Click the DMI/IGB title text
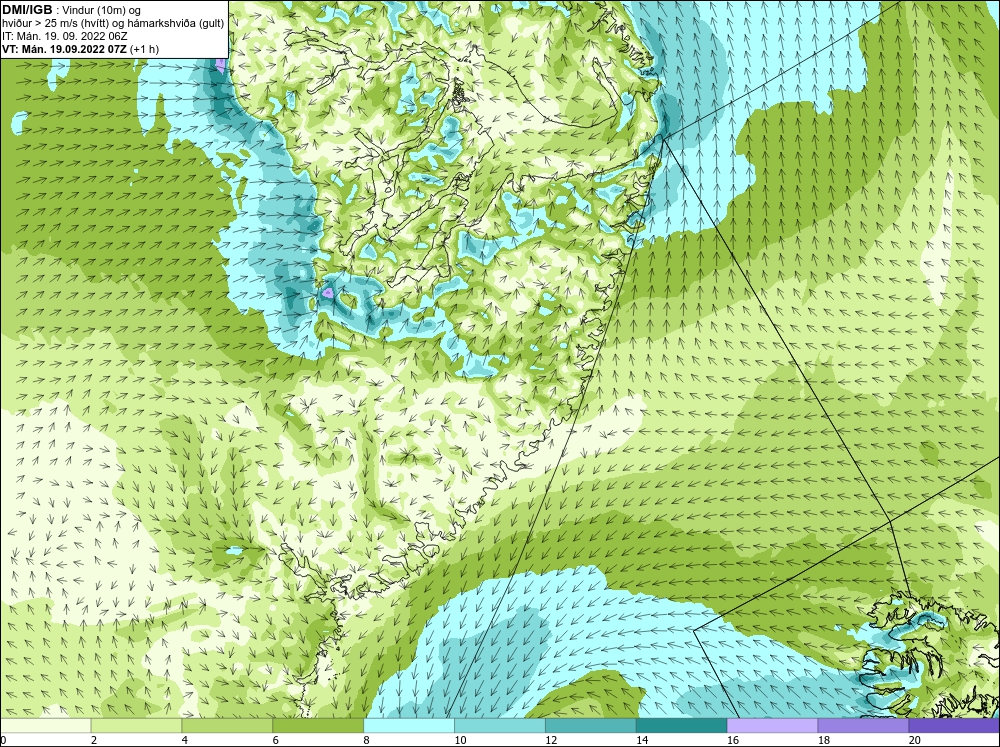The image size is (1000, 747). pos(27,10)
